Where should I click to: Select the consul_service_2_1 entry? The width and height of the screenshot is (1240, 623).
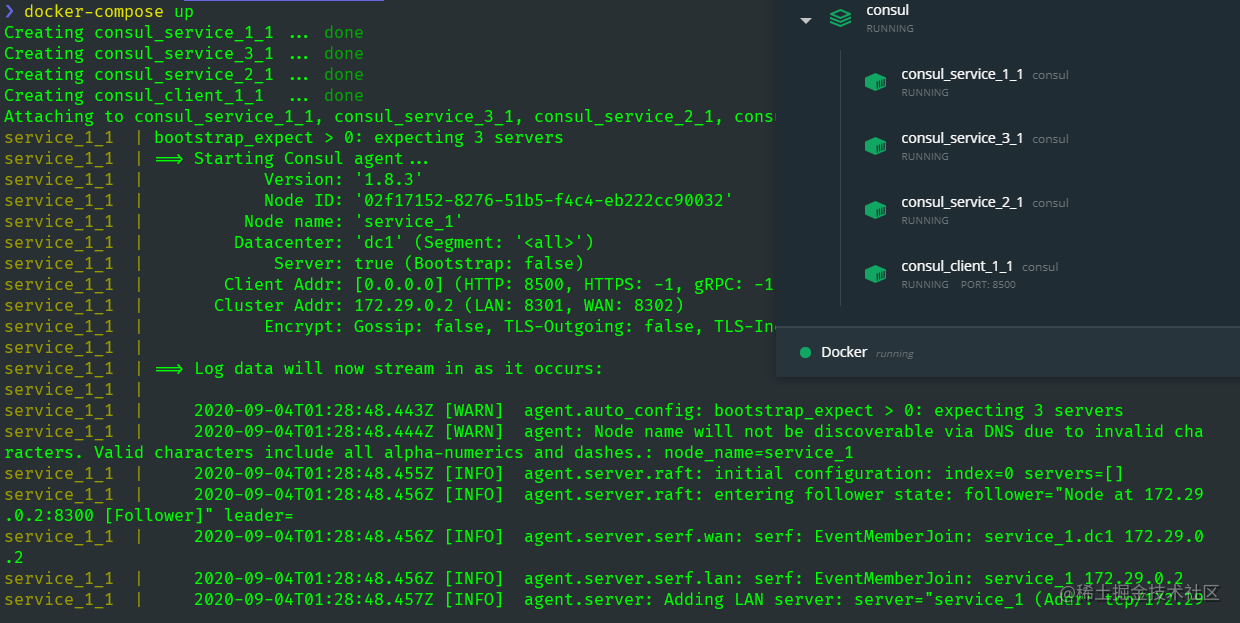[963, 201]
